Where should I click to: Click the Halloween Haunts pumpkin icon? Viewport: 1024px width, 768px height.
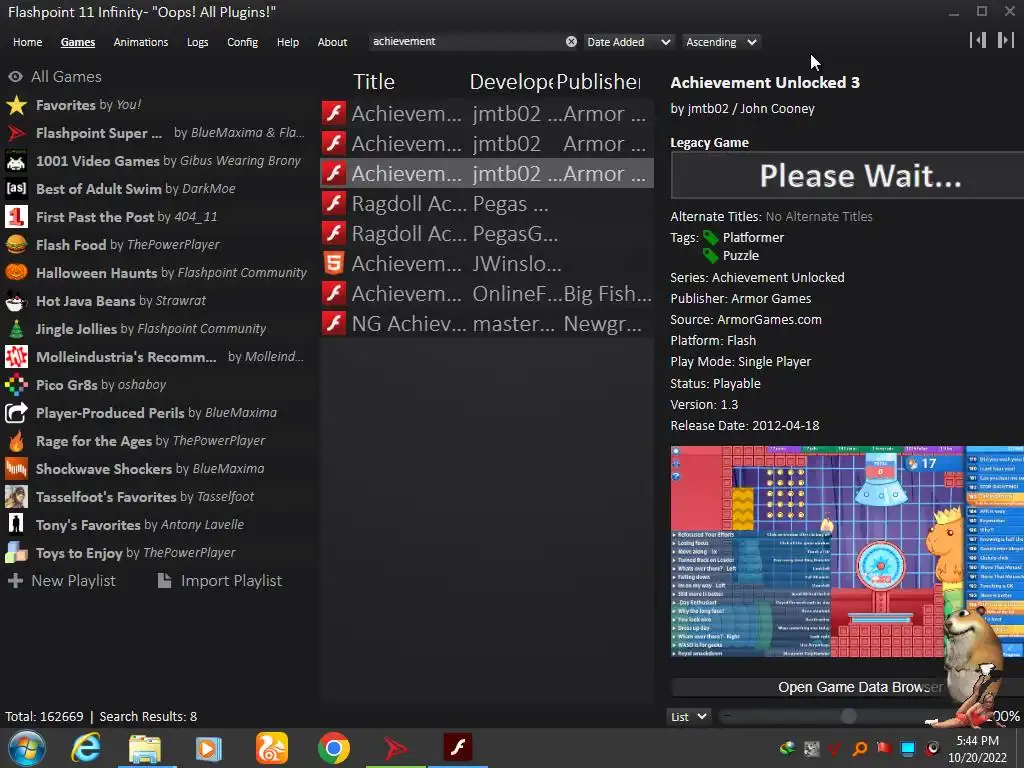(x=16, y=273)
